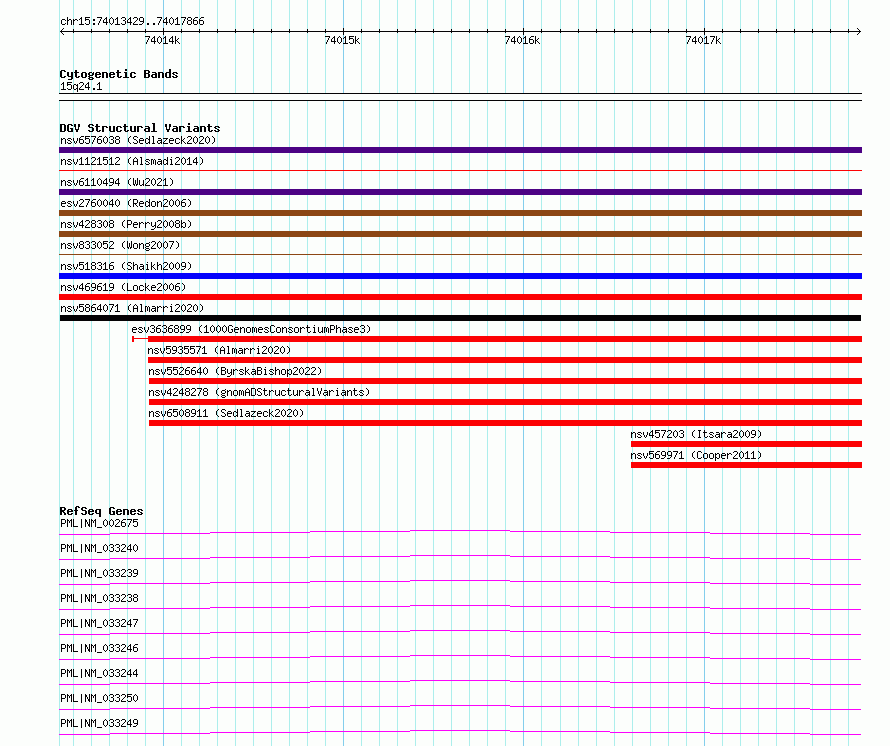Click the purple bar for nsv6110494

click(460, 192)
